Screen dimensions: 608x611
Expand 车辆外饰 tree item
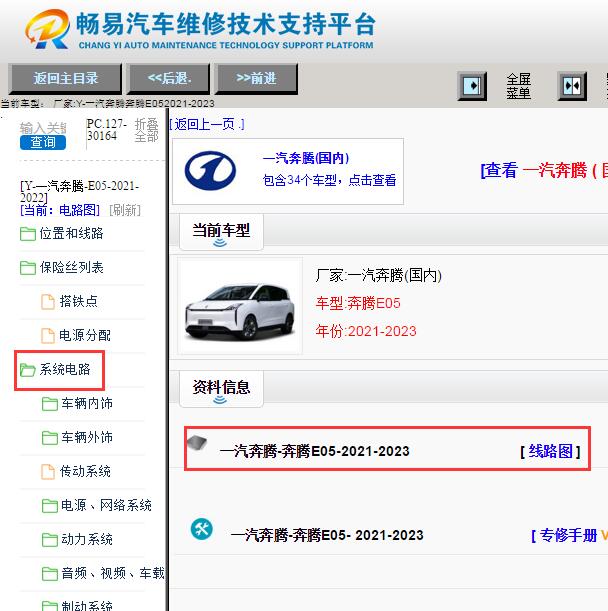(87, 438)
